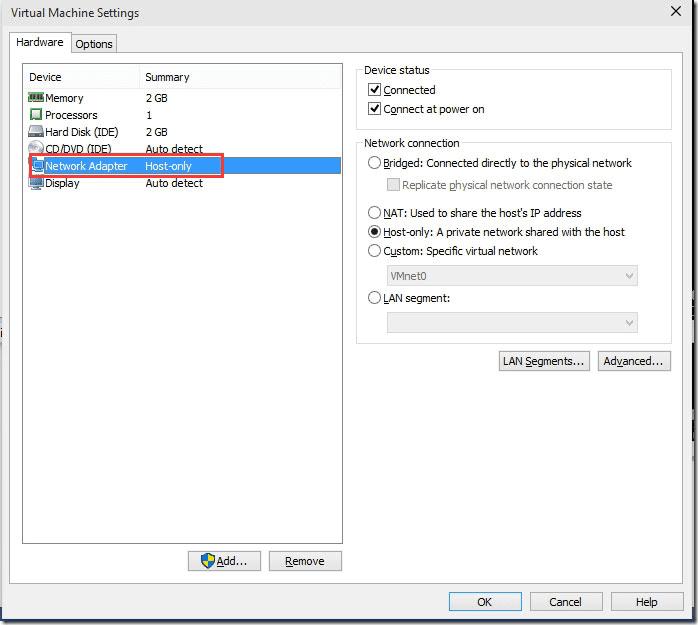Open LAN Segments... dialog
The image size is (698, 625).
click(544, 361)
